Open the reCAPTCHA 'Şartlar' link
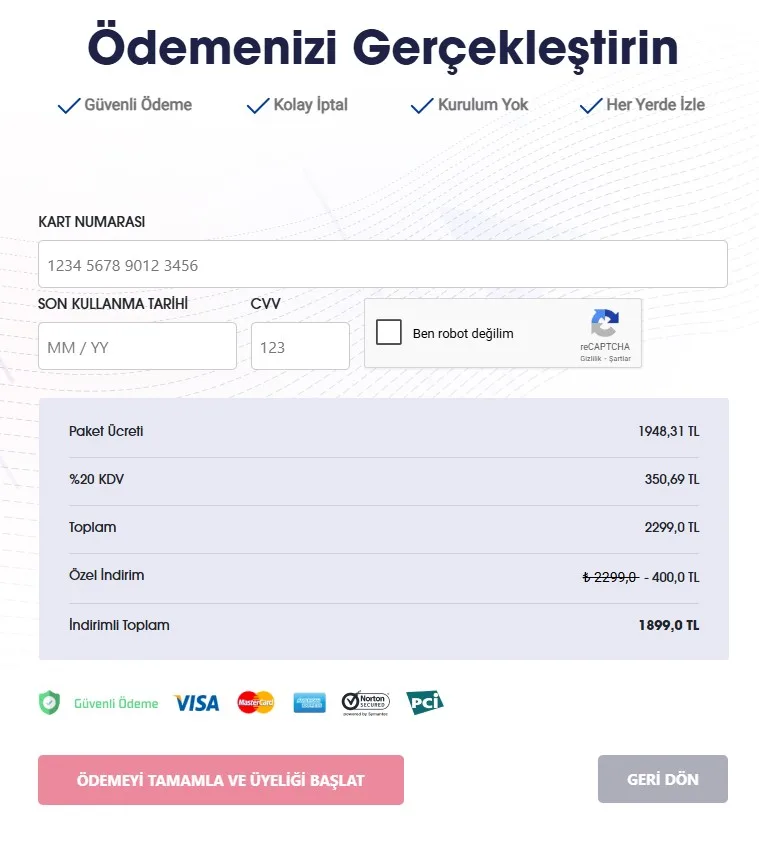Screen dimensions: 759x865 click(x=620, y=358)
